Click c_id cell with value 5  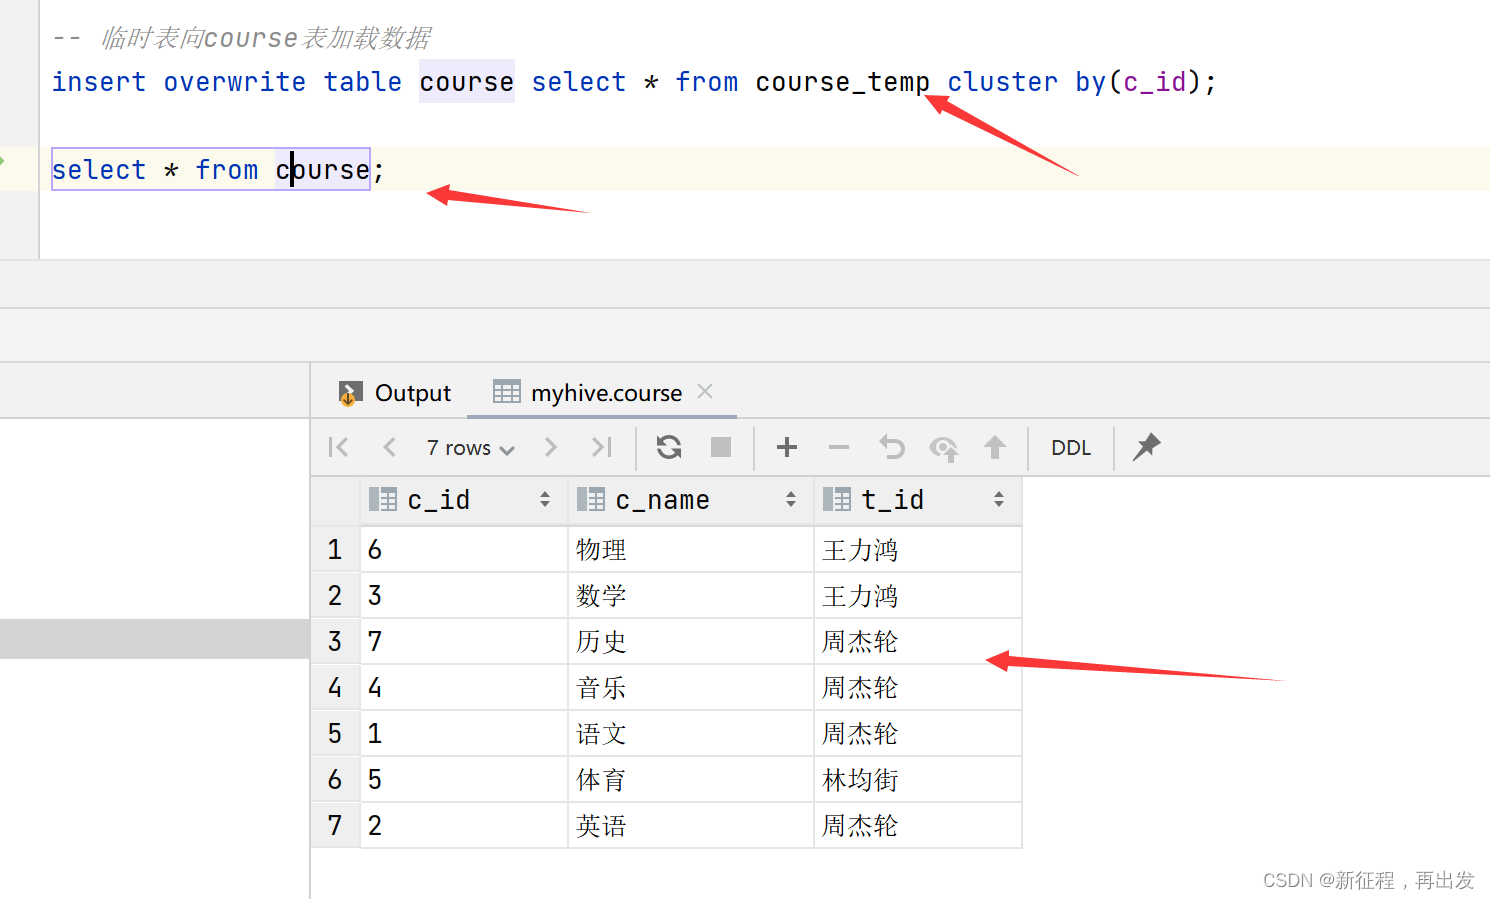pos(464,780)
